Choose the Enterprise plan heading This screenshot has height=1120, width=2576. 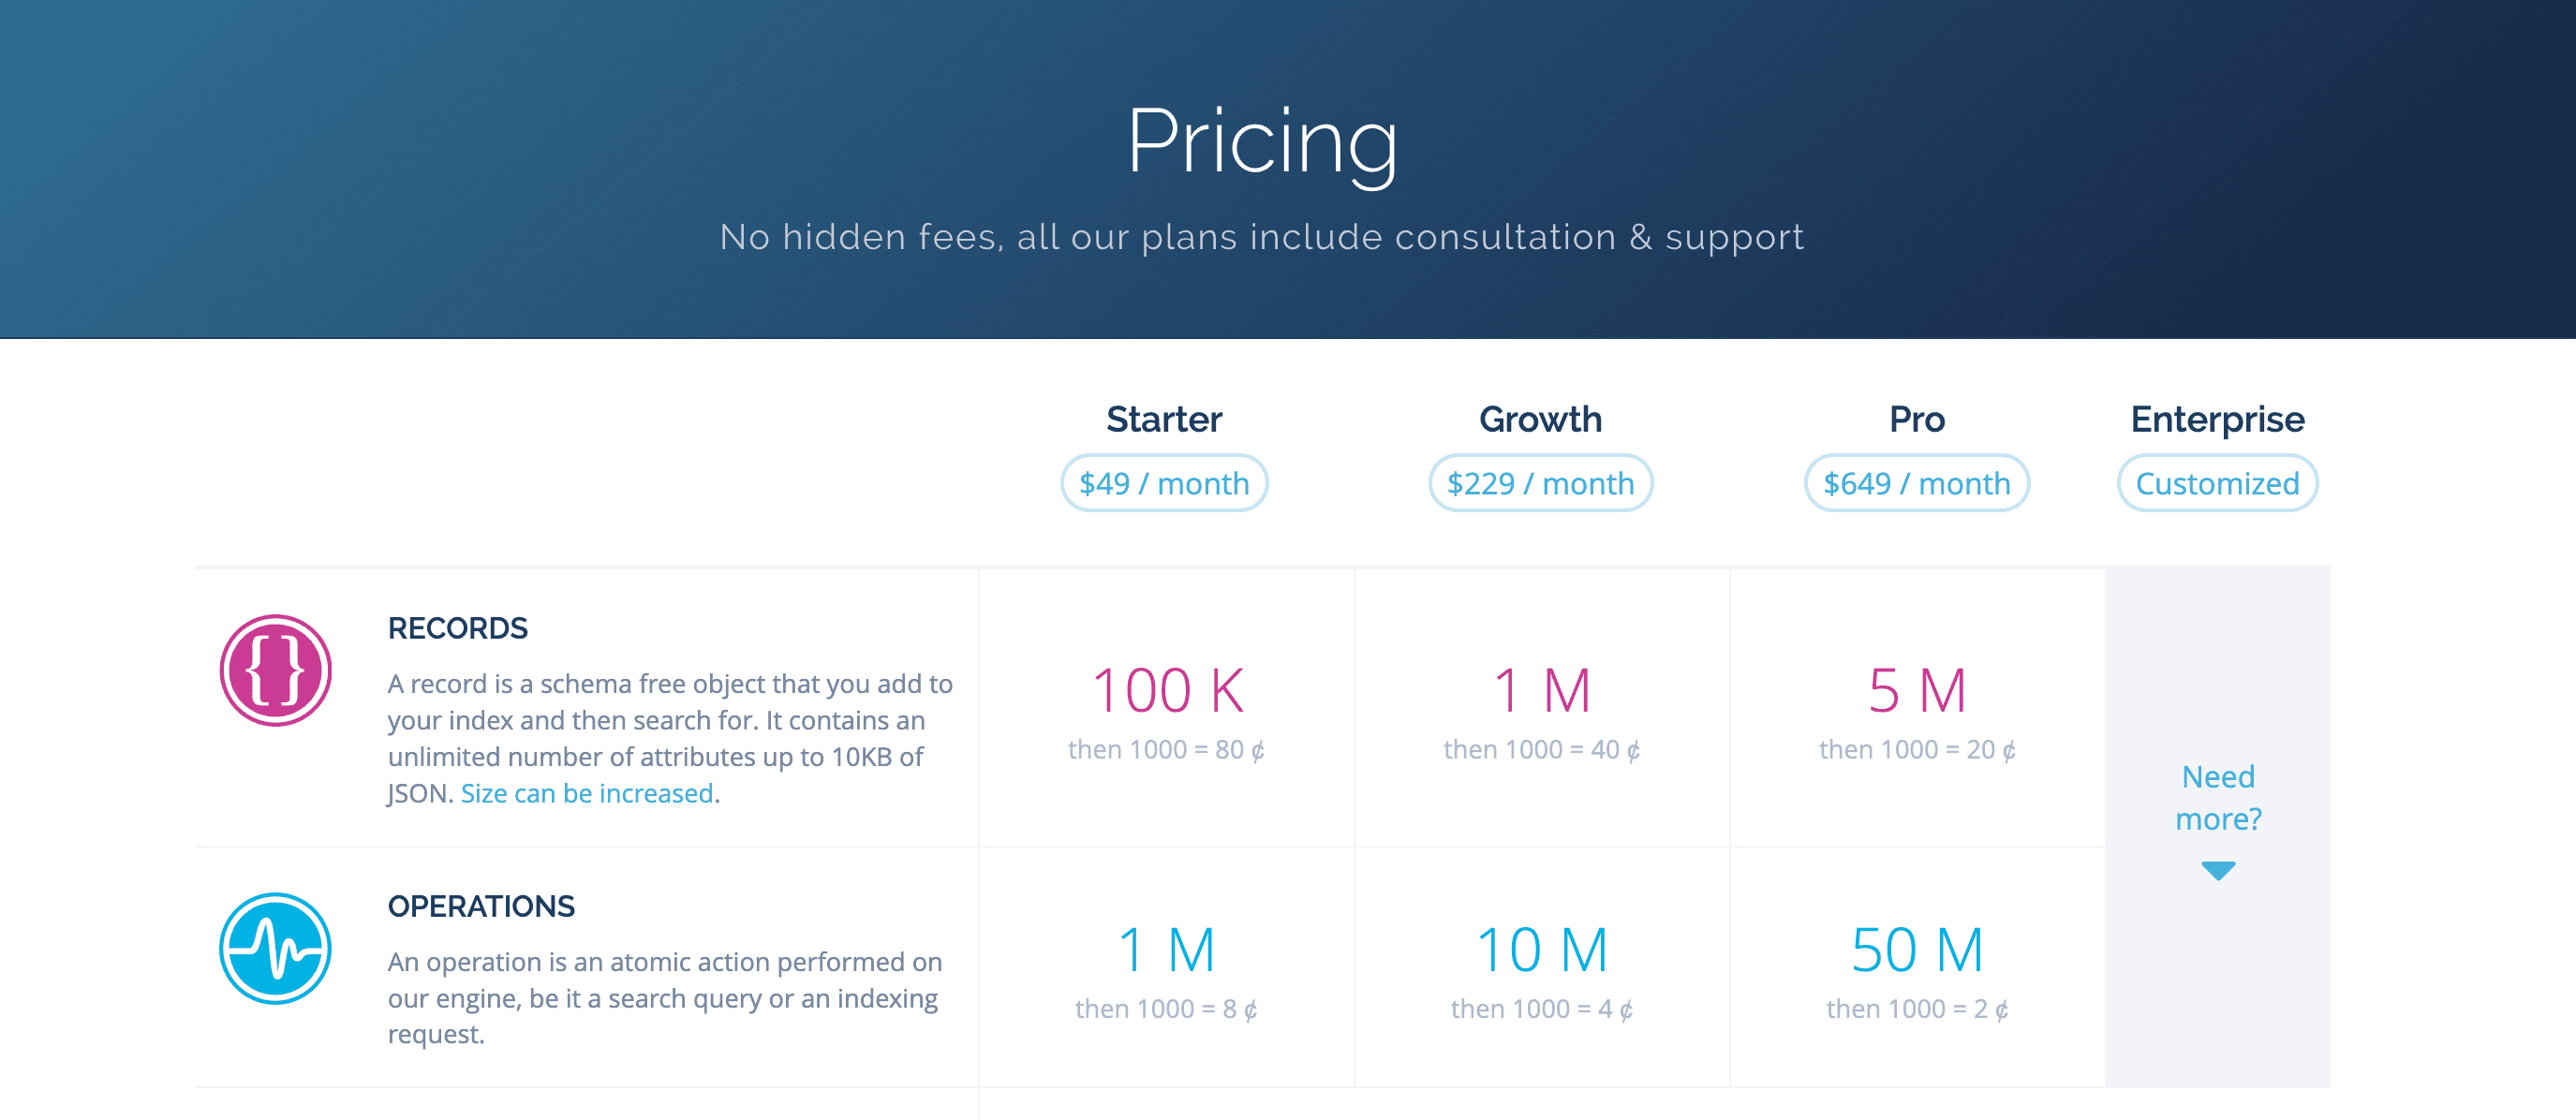coord(2216,420)
